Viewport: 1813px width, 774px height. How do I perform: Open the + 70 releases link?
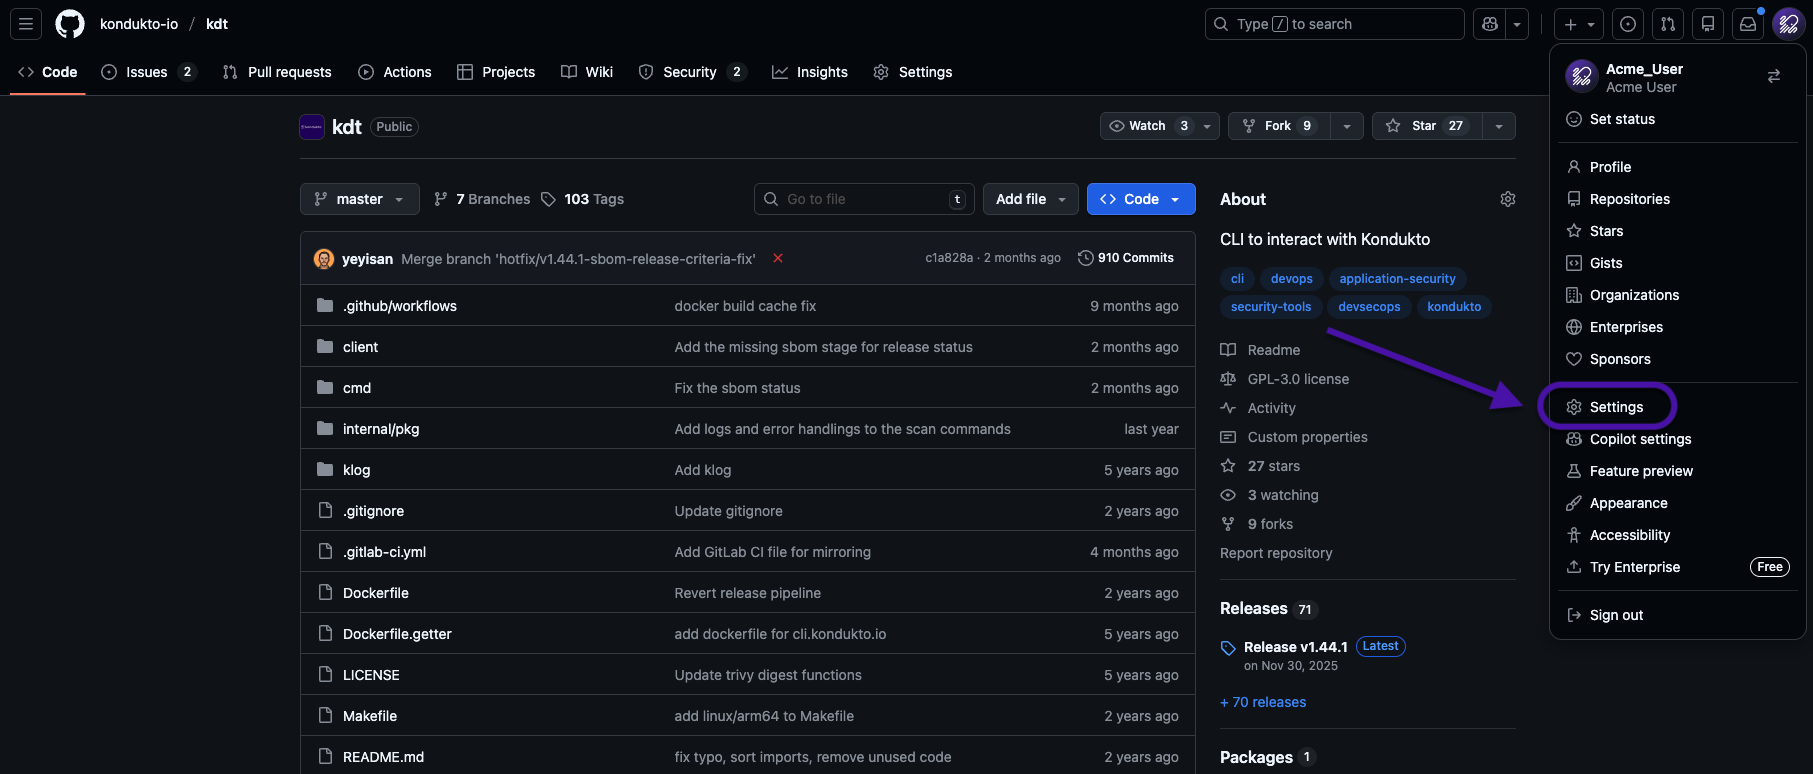pyautogui.click(x=1263, y=702)
